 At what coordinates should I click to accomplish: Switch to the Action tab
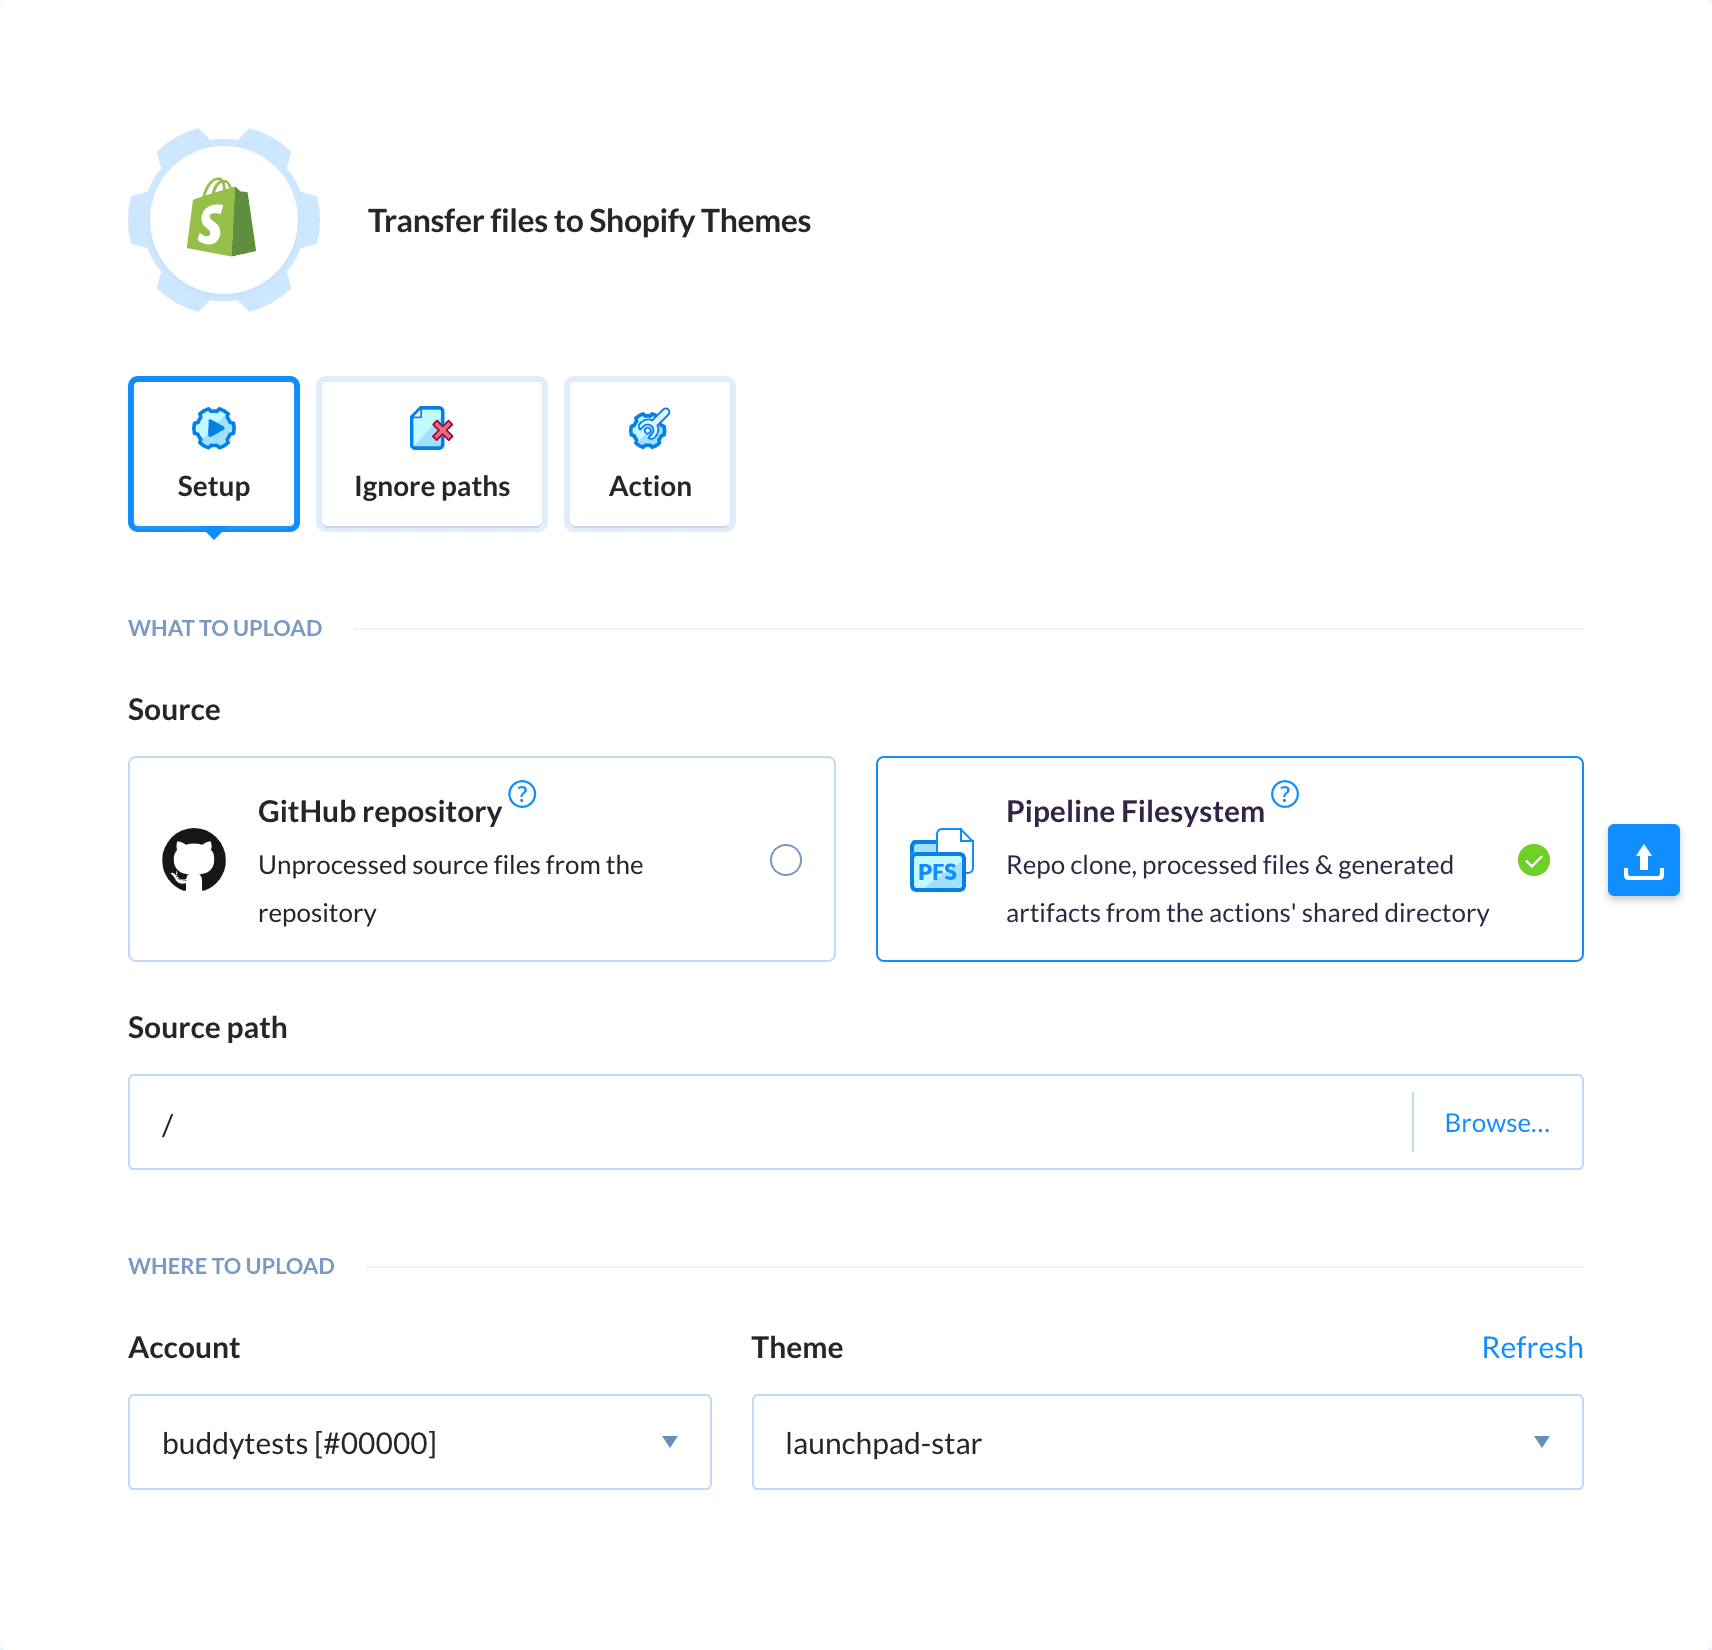click(x=649, y=455)
